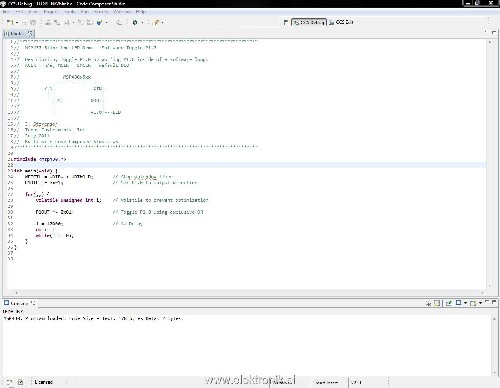Viewport: 500px width, 388px height.
Task: Click the editor horizontal scrollbar
Action: (x=249, y=293)
